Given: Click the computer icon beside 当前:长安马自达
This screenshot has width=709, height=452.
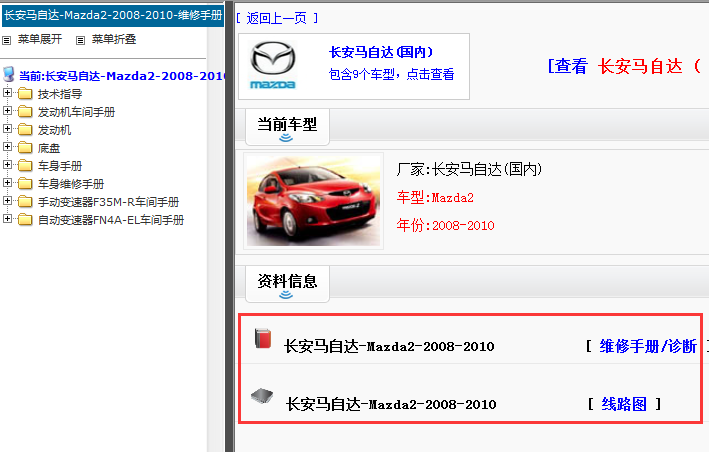Looking at the screenshot, I should (9, 74).
